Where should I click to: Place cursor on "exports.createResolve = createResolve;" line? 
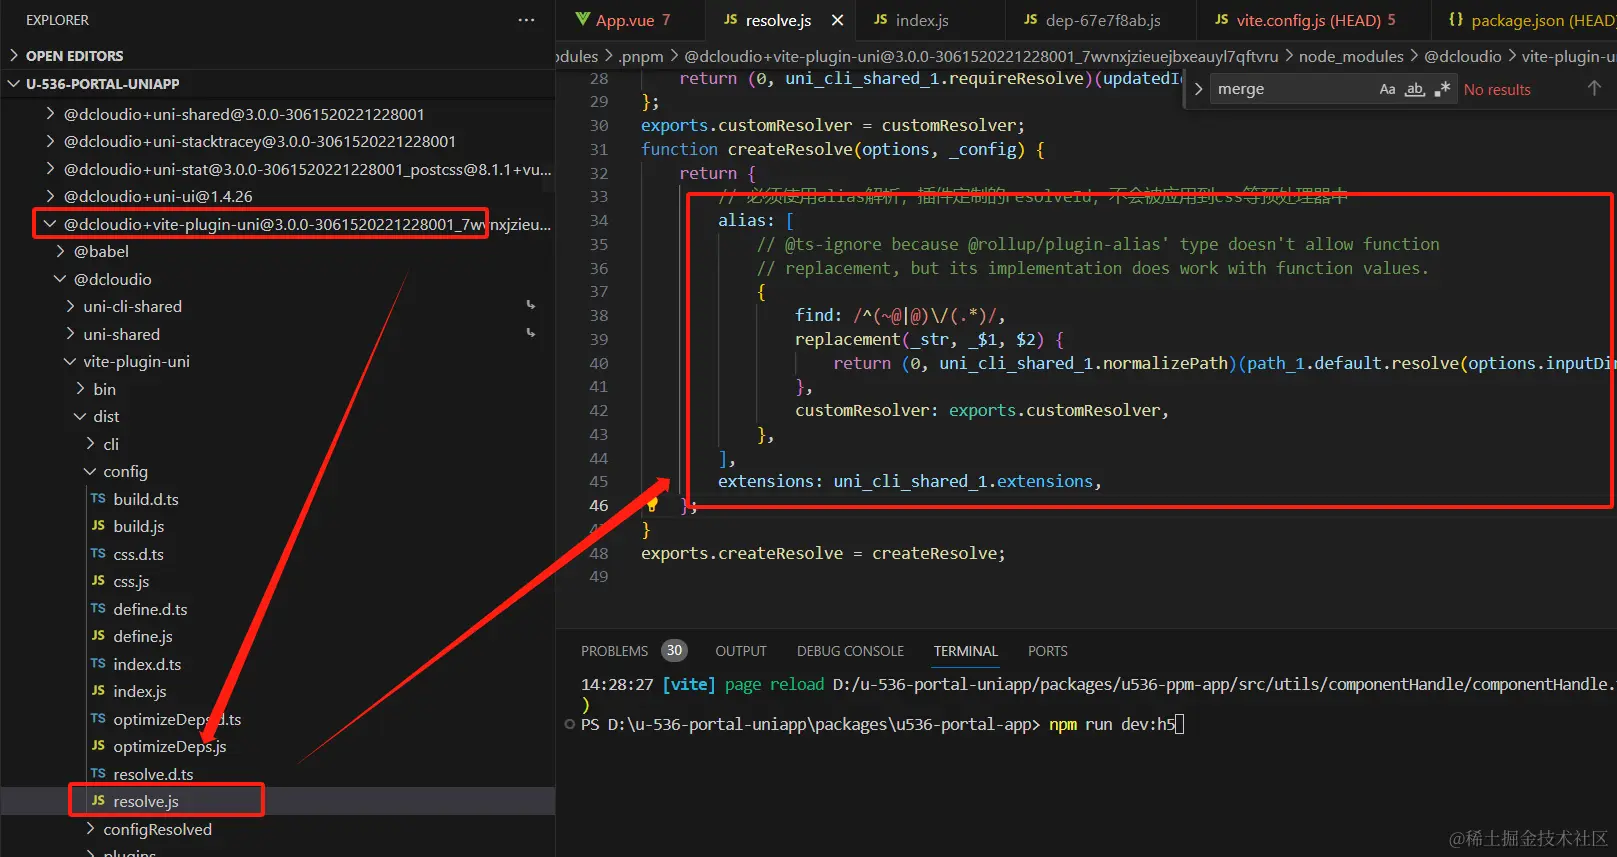pyautogui.click(x=823, y=553)
